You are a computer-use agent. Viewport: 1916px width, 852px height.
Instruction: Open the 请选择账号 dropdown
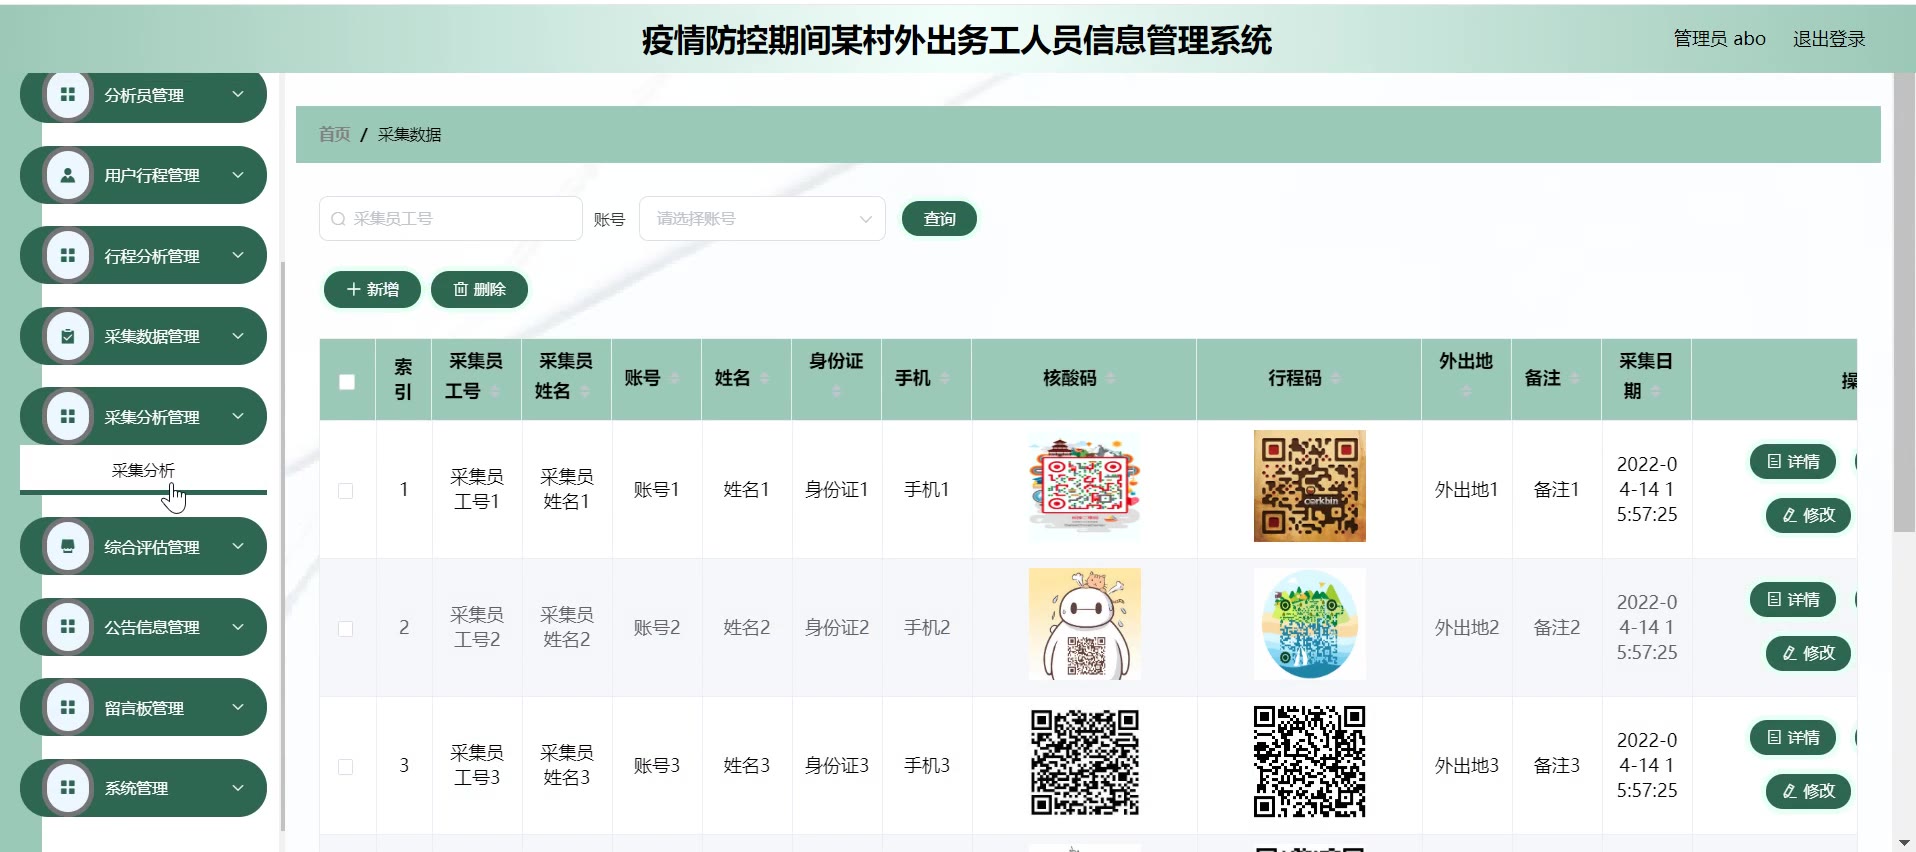click(762, 219)
